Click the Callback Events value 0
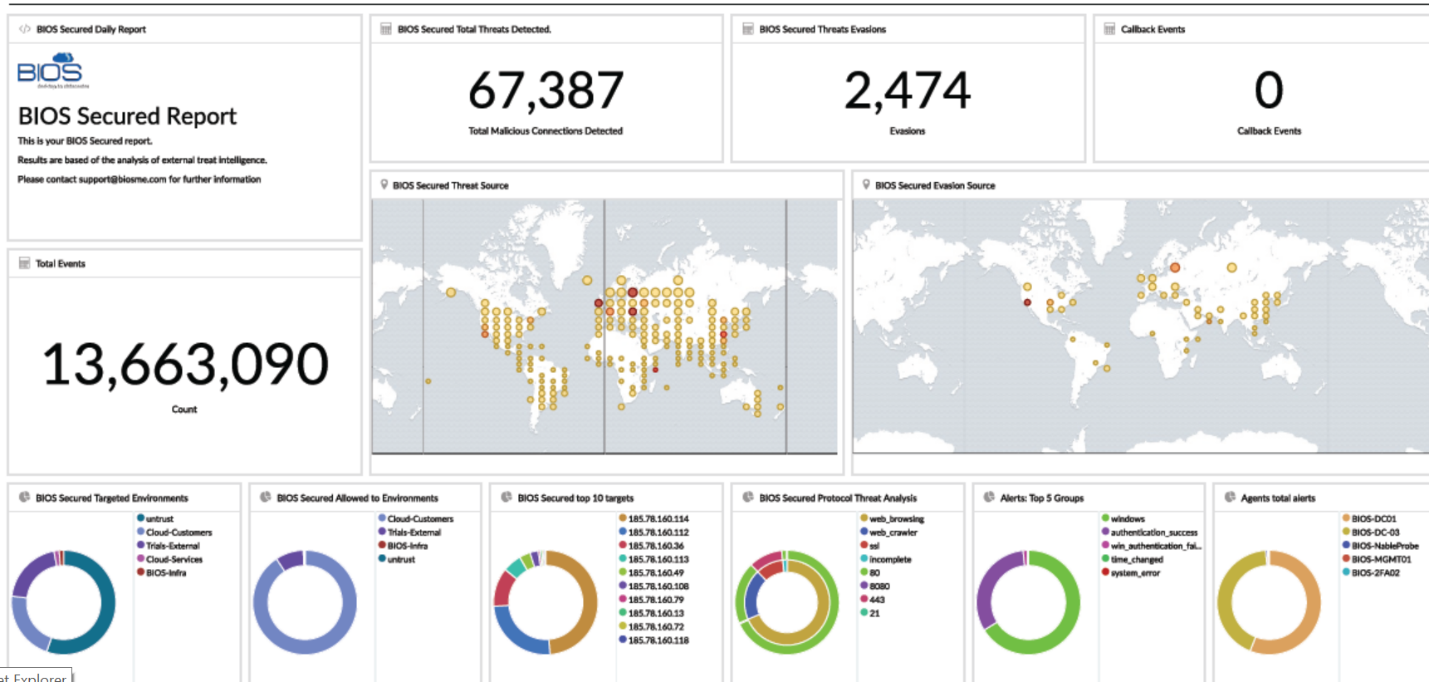 [1269, 91]
